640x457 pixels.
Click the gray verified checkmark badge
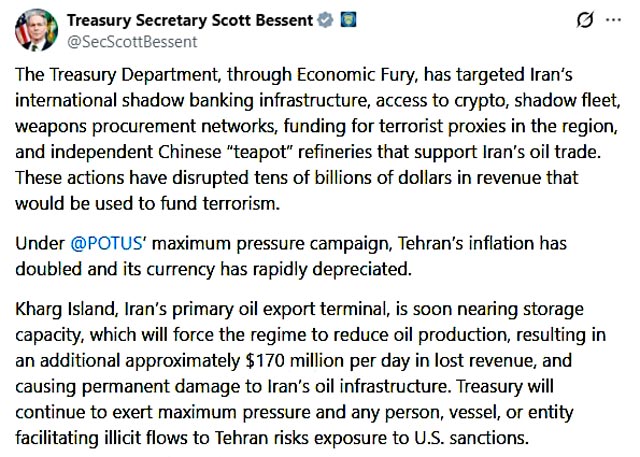coord(320,21)
